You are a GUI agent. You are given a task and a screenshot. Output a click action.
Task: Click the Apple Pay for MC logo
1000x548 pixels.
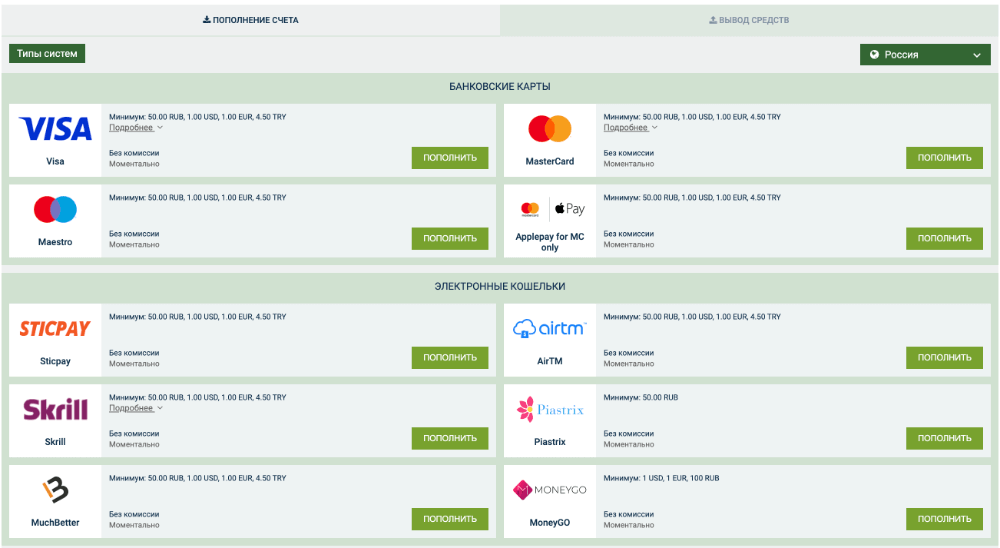point(552,209)
